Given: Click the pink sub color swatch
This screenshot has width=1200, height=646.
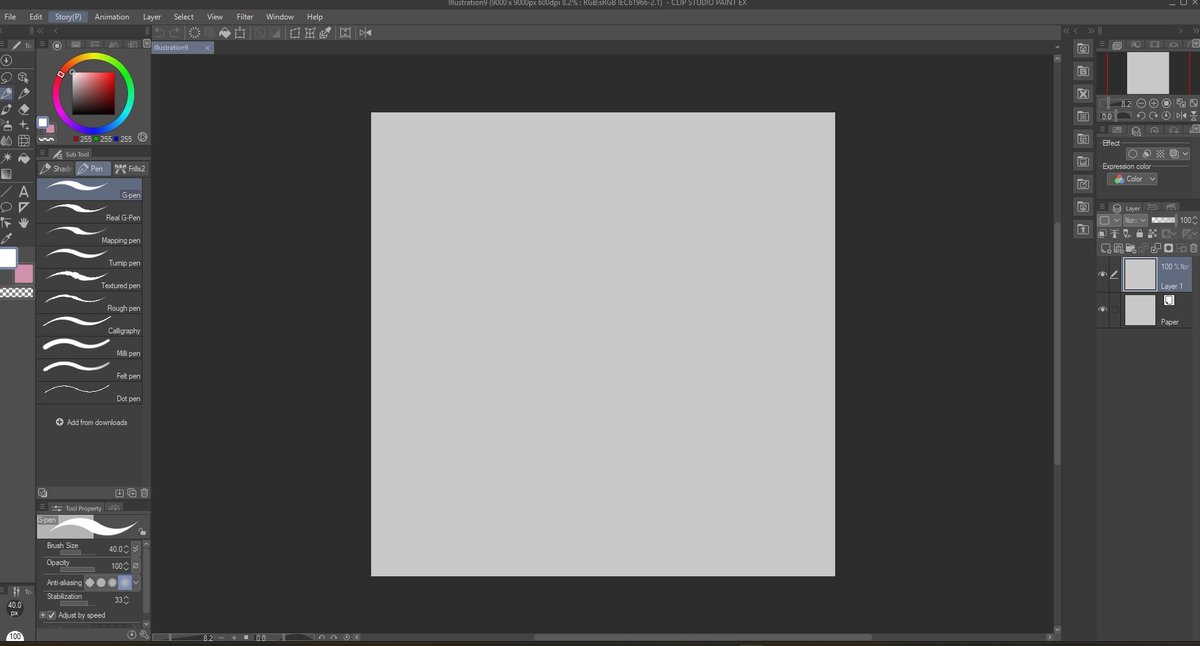Looking at the screenshot, I should tap(24, 273).
